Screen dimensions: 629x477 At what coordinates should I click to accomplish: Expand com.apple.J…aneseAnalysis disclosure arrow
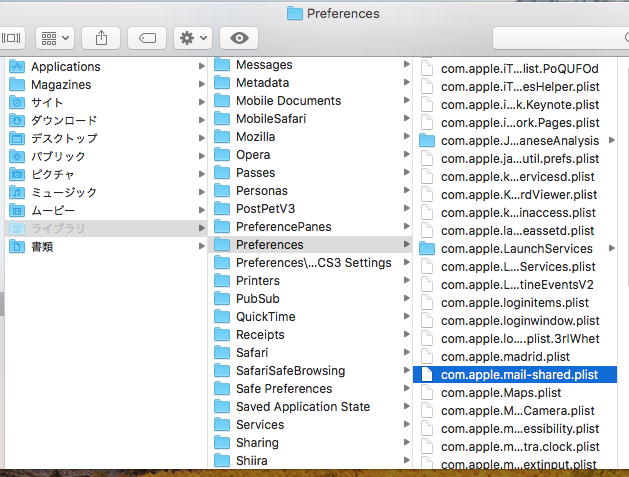[612, 140]
